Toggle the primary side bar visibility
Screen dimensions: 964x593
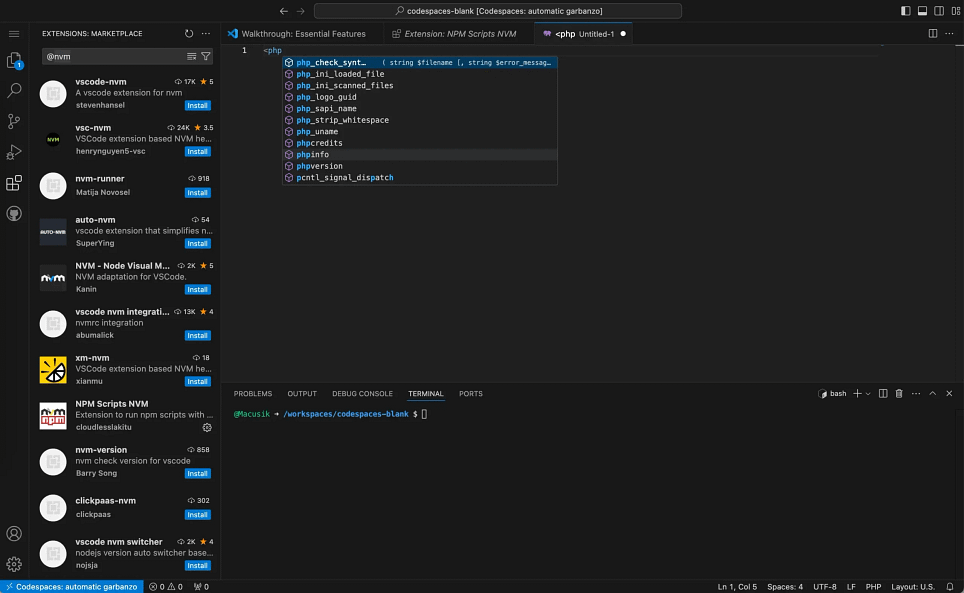(x=906, y=11)
